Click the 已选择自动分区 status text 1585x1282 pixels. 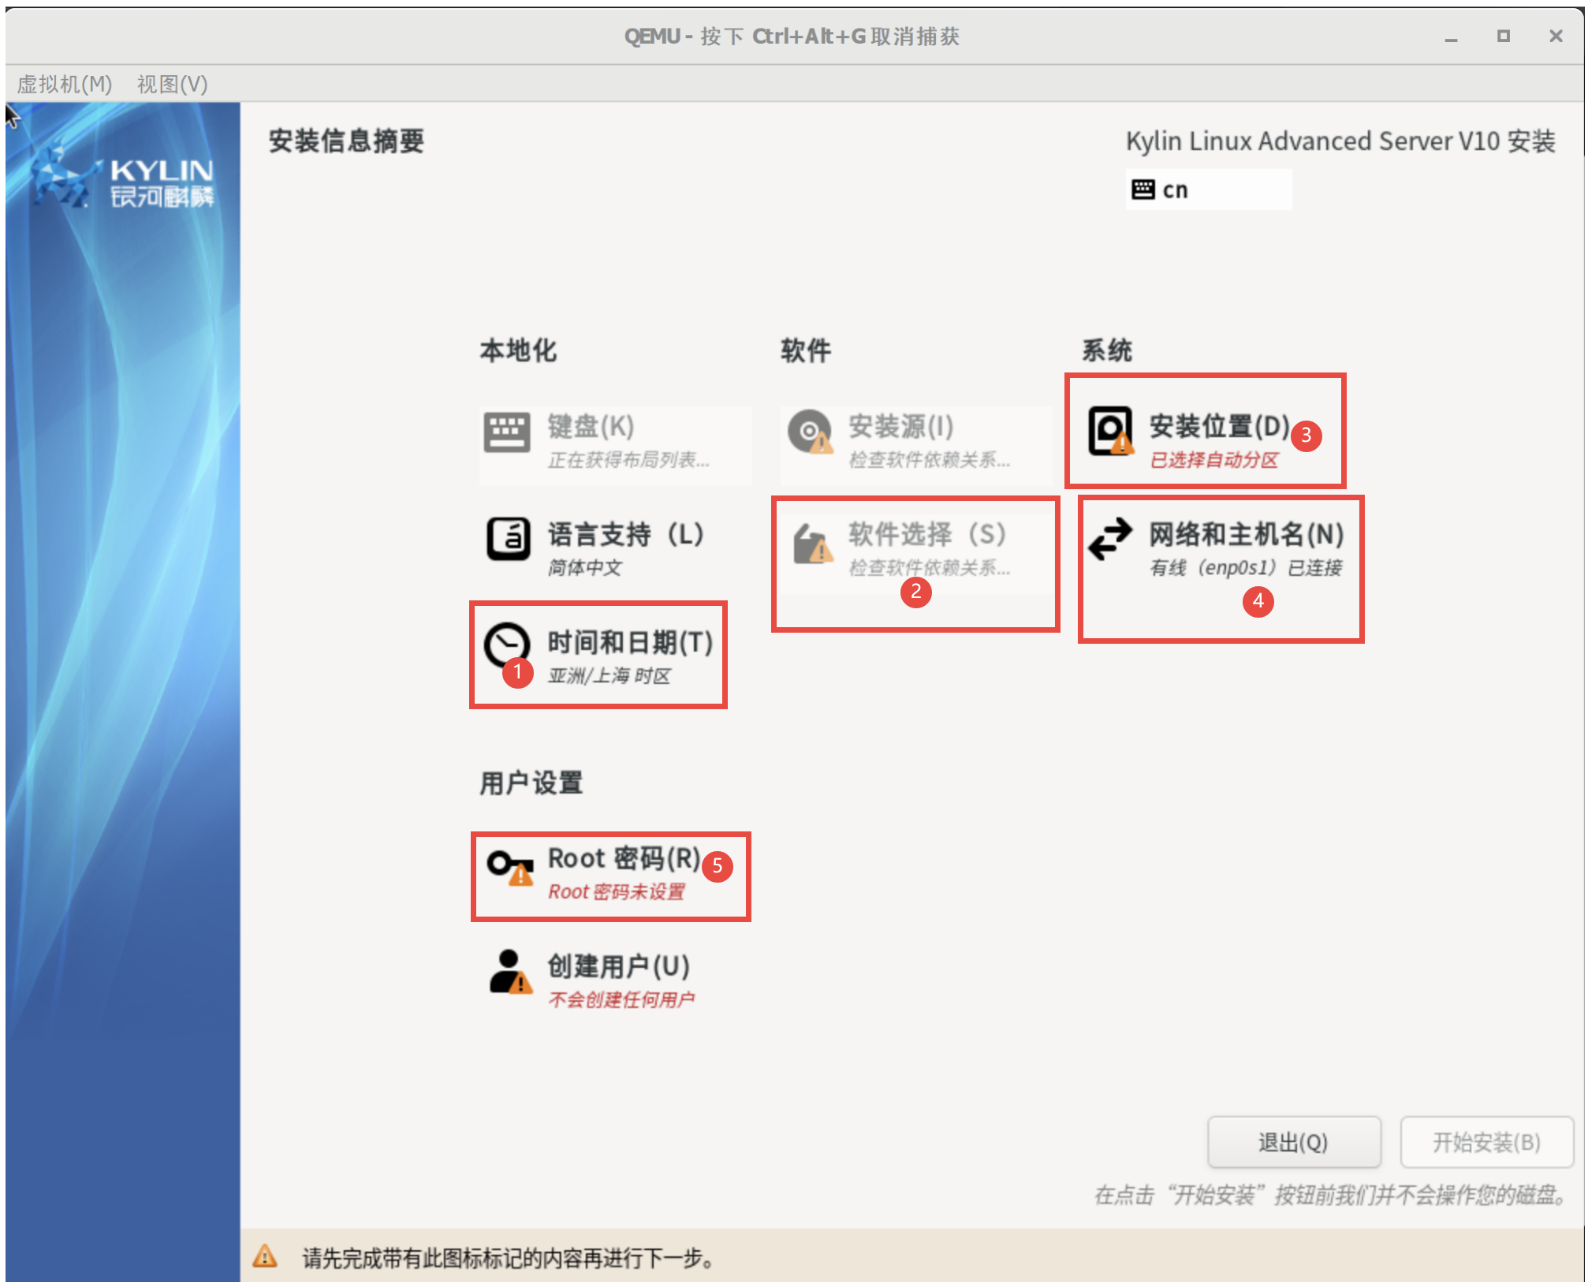[x=1214, y=460]
